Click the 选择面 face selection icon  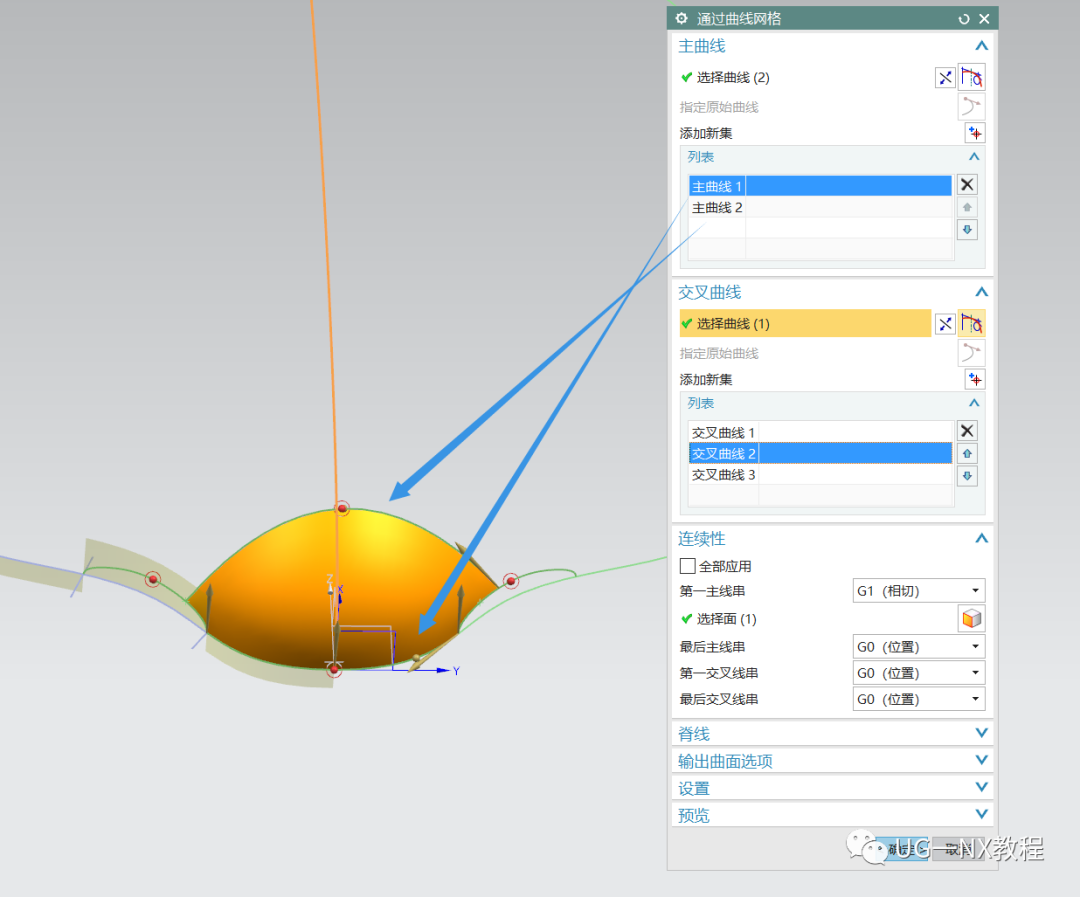click(971, 618)
